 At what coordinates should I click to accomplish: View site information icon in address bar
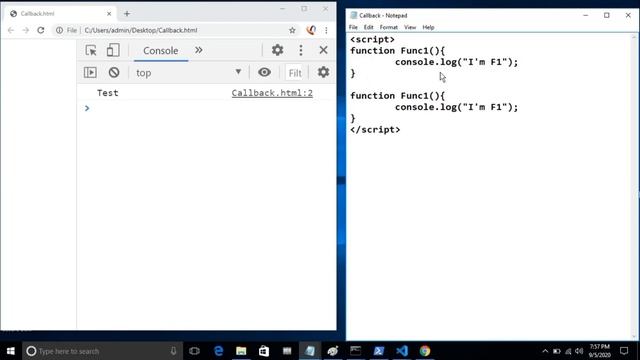click(60, 30)
